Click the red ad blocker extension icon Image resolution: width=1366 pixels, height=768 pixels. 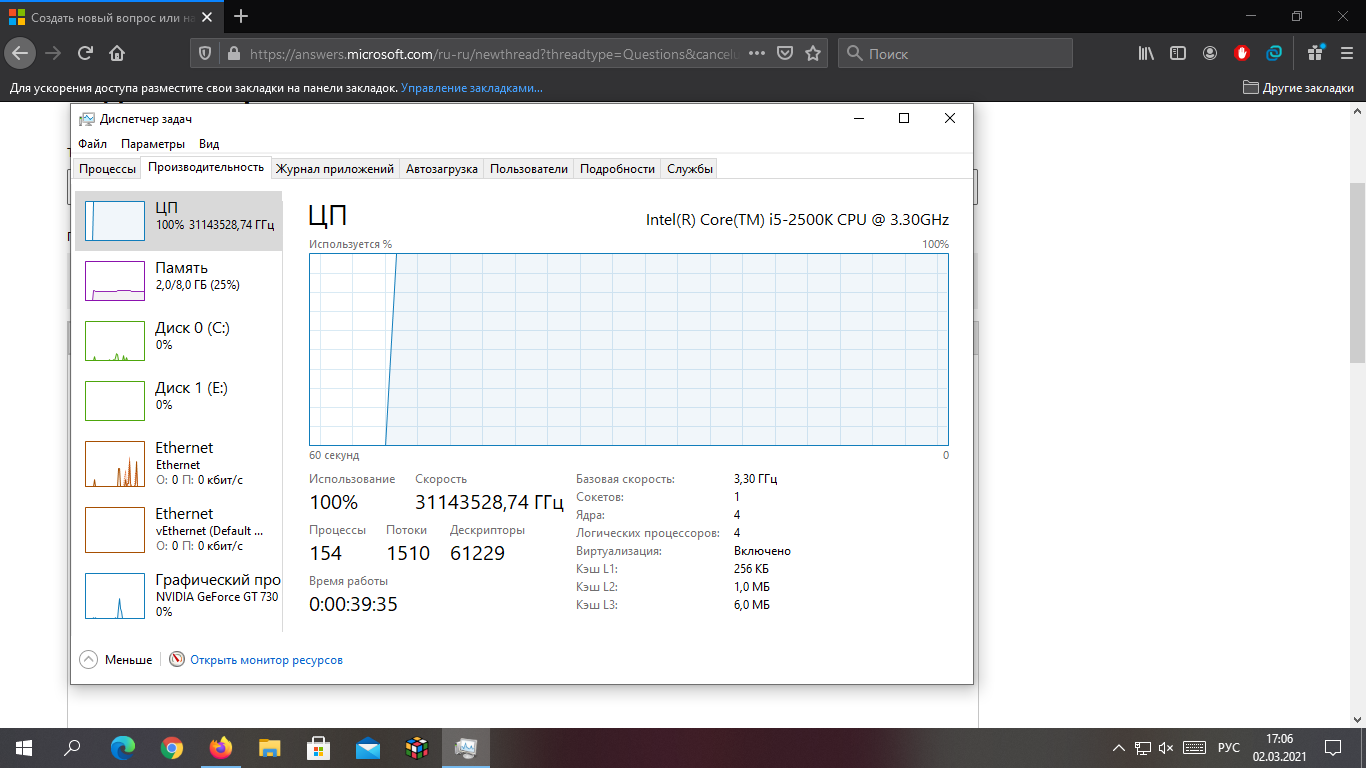(1242, 53)
